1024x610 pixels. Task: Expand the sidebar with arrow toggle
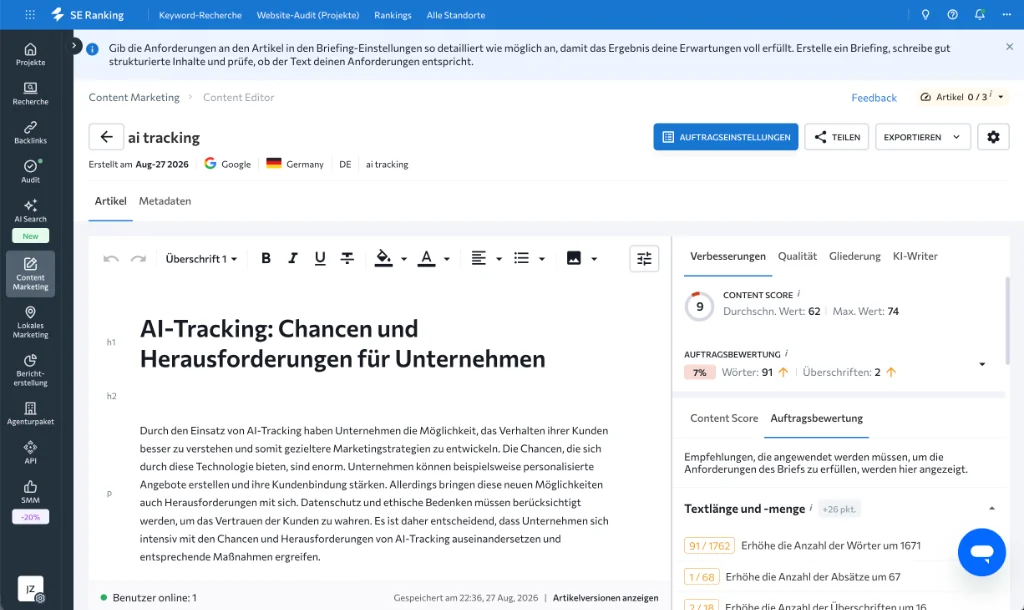(x=74, y=46)
